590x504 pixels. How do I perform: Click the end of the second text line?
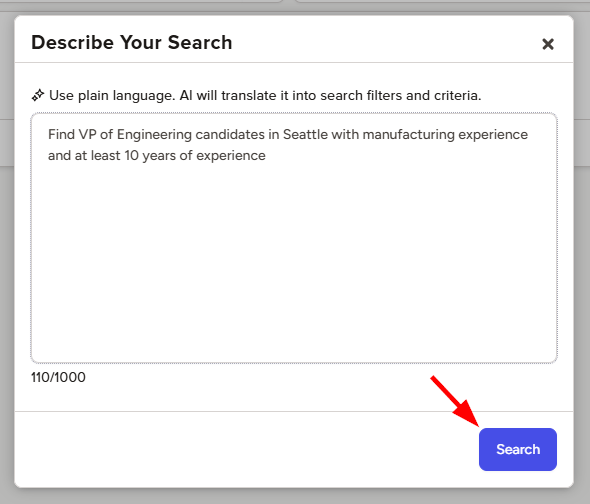point(266,155)
